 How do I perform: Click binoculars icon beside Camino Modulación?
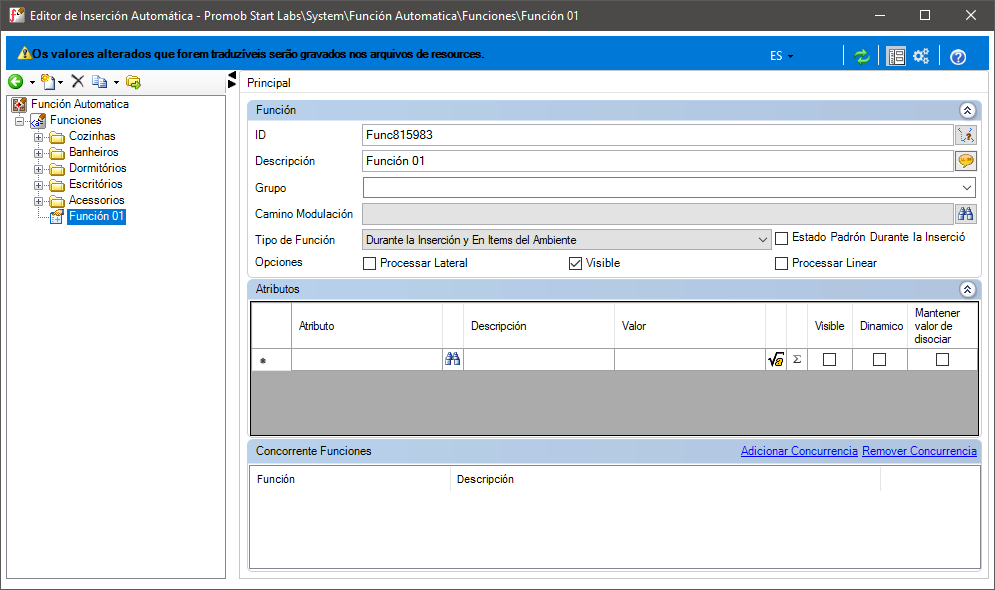pyautogui.click(x=966, y=214)
